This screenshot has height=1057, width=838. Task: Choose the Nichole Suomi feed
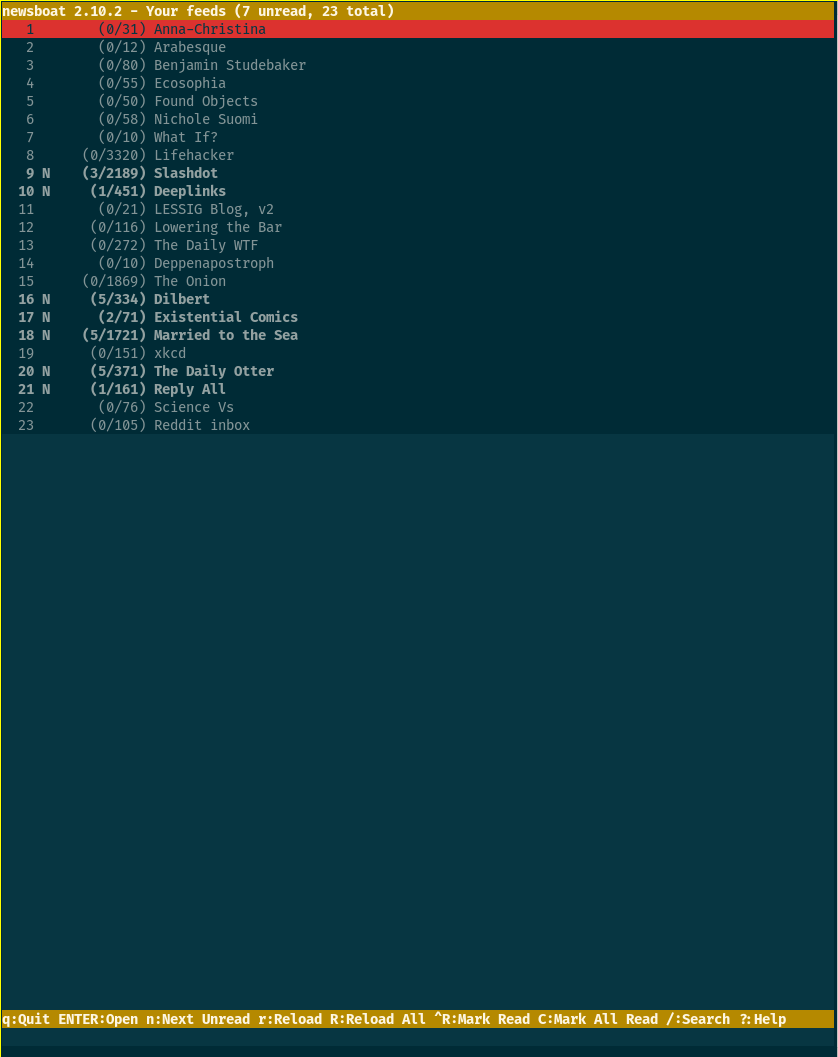[x=418, y=119]
